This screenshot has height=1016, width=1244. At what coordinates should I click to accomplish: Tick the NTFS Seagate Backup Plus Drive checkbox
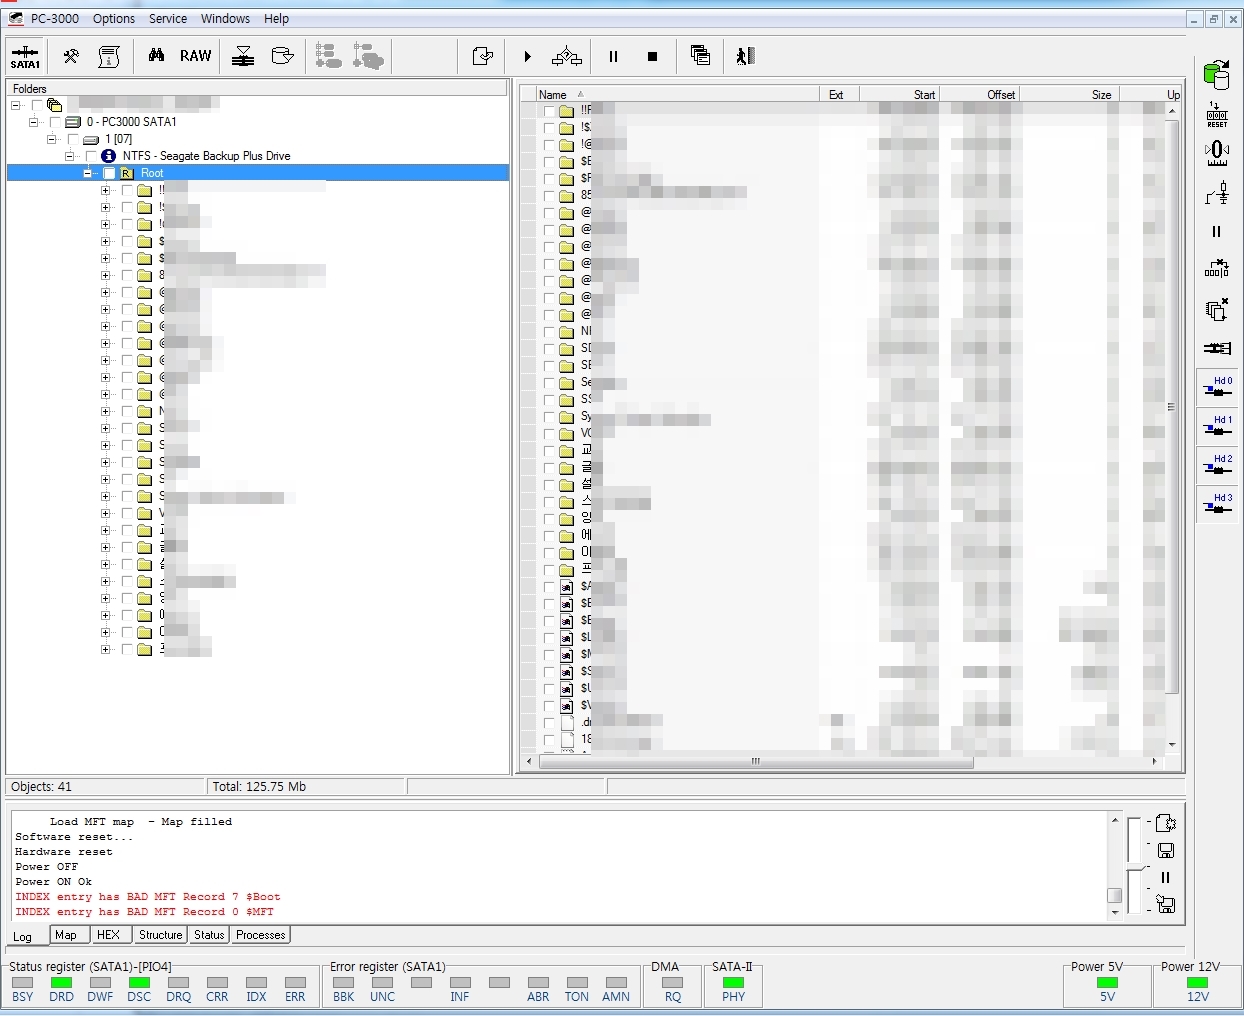coord(91,157)
